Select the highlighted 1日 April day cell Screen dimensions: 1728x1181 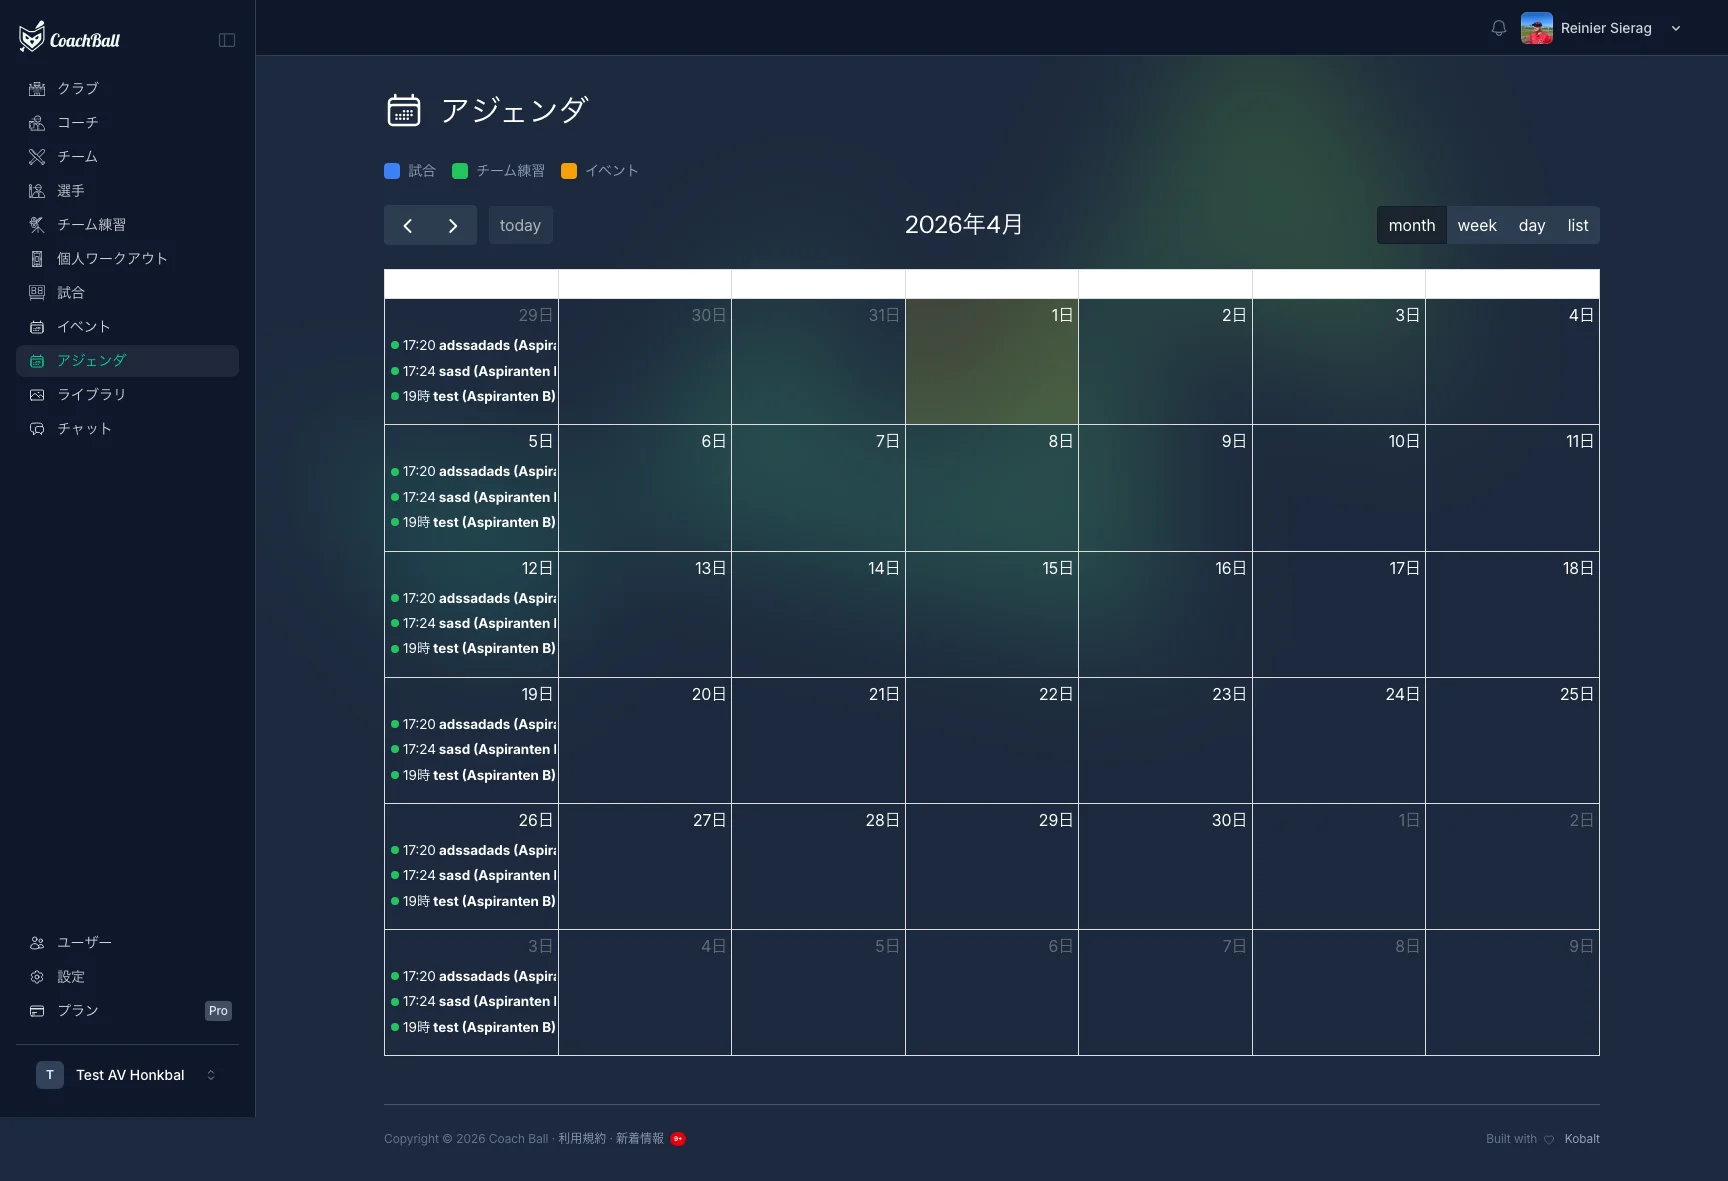(x=992, y=362)
